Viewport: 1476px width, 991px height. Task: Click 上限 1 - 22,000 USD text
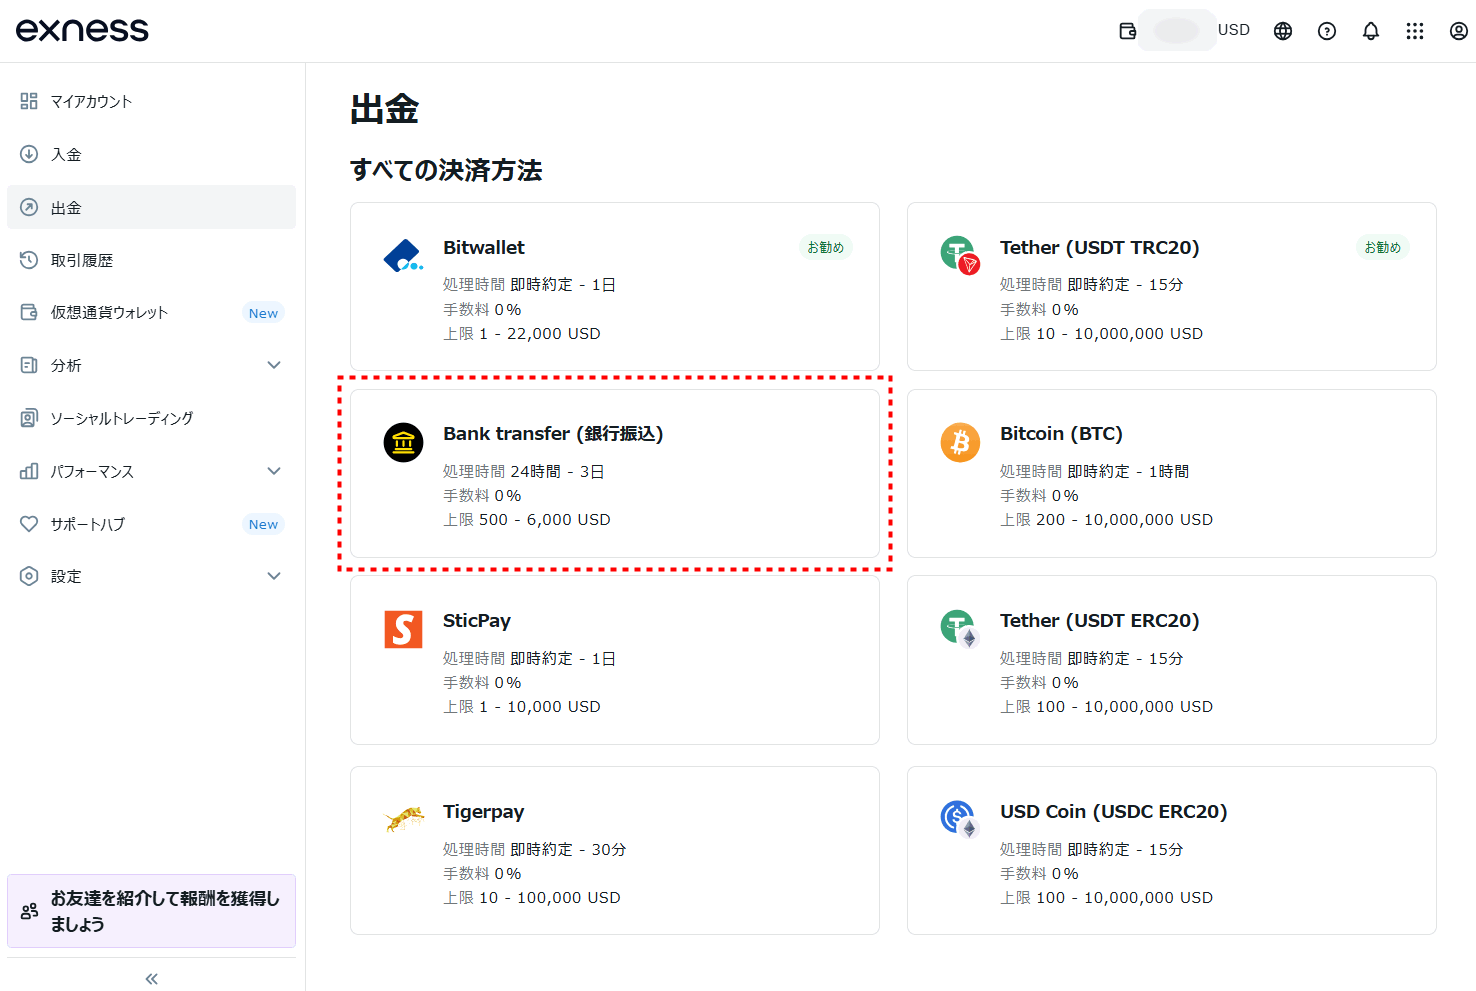(x=522, y=334)
